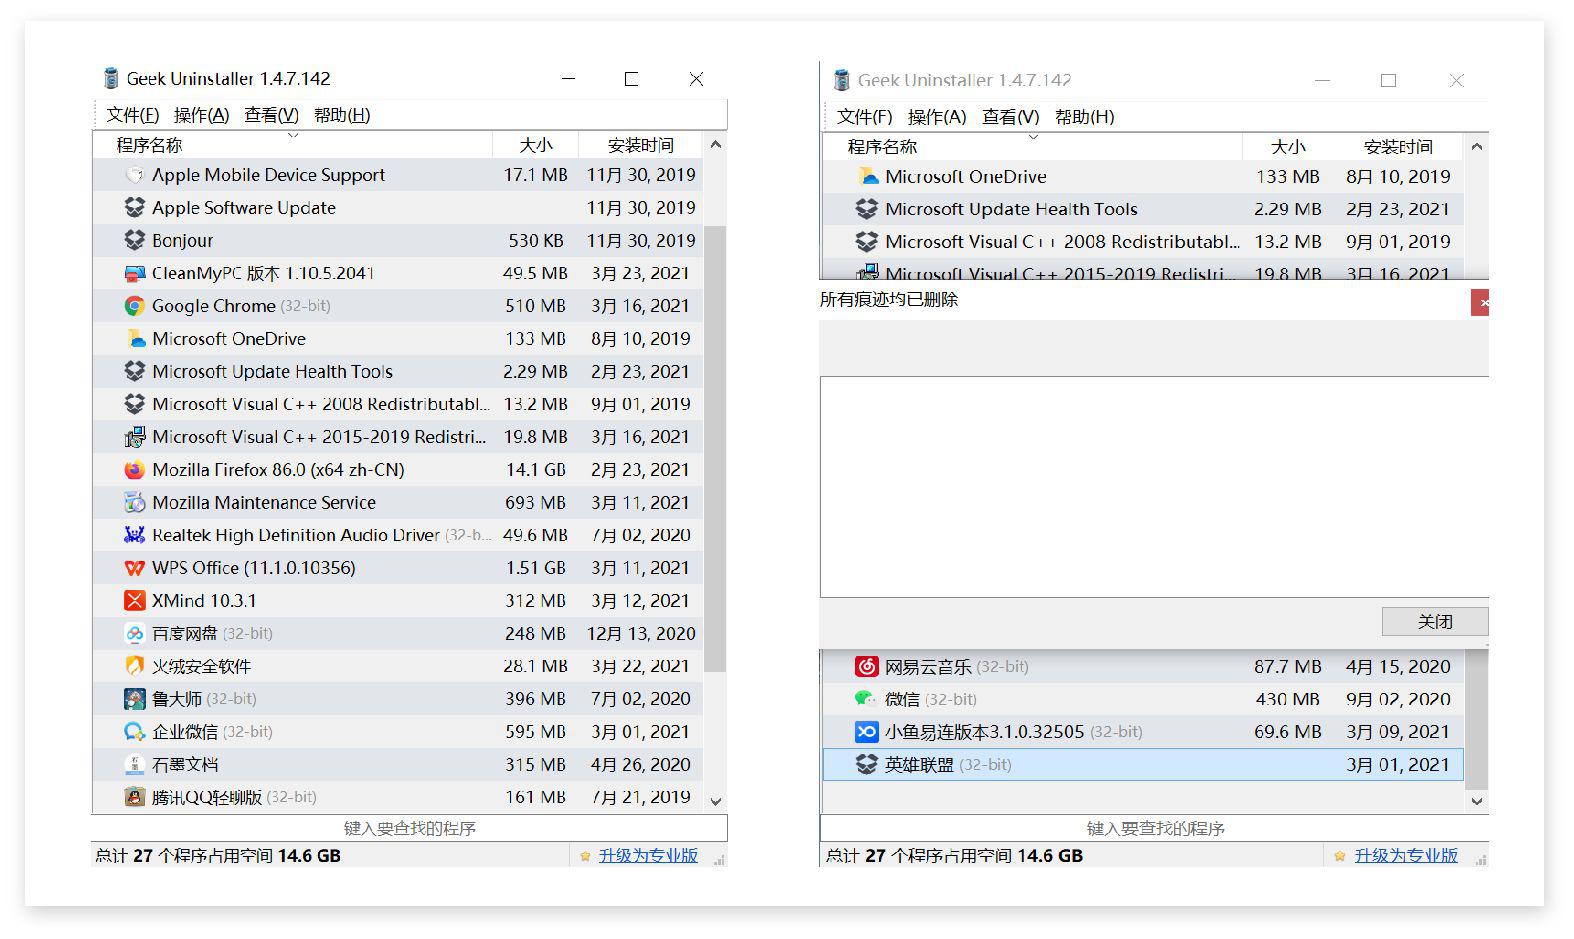Click 510 MB size of Google Chrome
Image resolution: width=1574 pixels, height=939 pixels.
click(x=535, y=306)
